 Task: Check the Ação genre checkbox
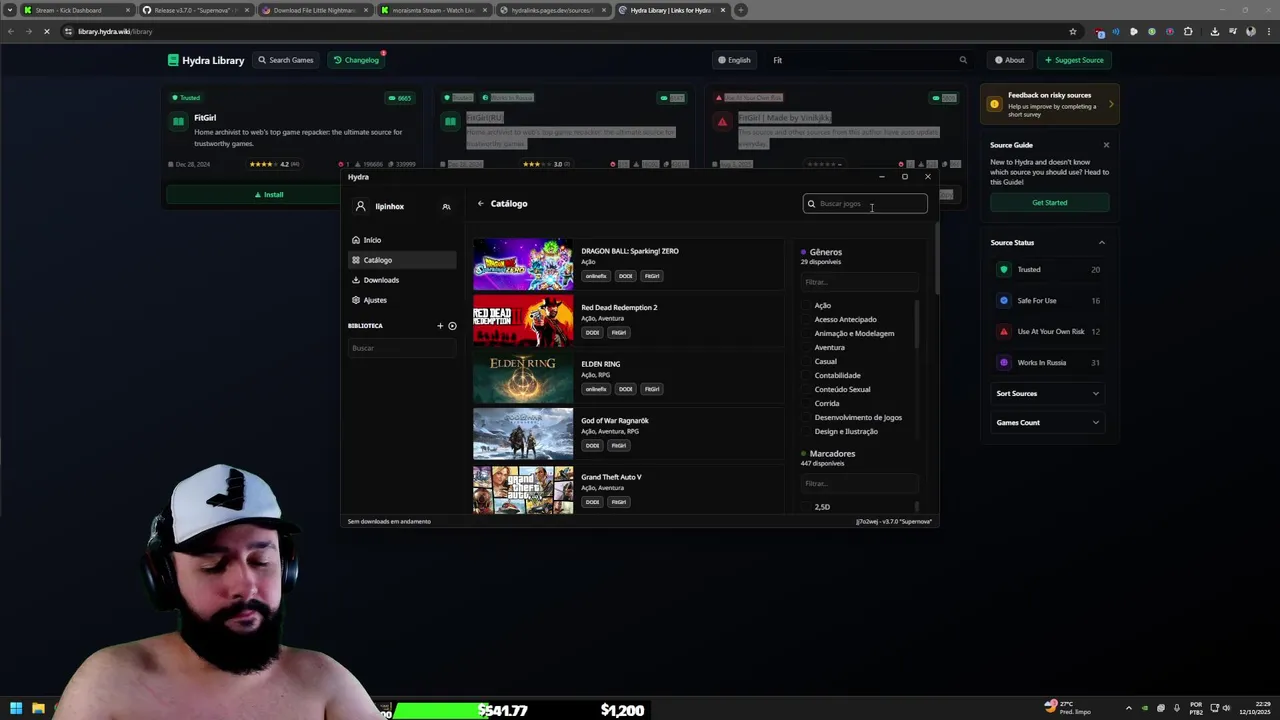coord(807,306)
